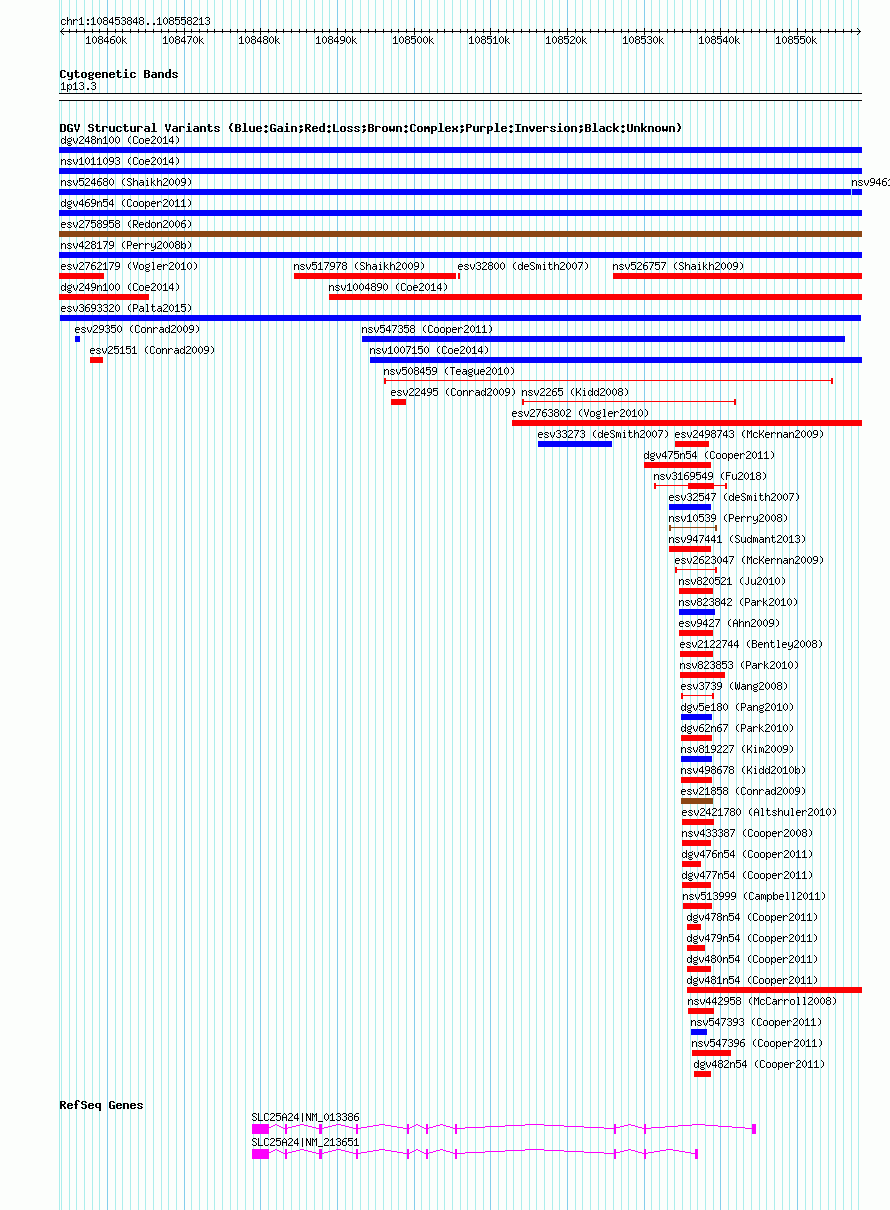
Task: Open the dgv475n54 (Cooper2011) variant
Action: pyautogui.click(x=677, y=465)
